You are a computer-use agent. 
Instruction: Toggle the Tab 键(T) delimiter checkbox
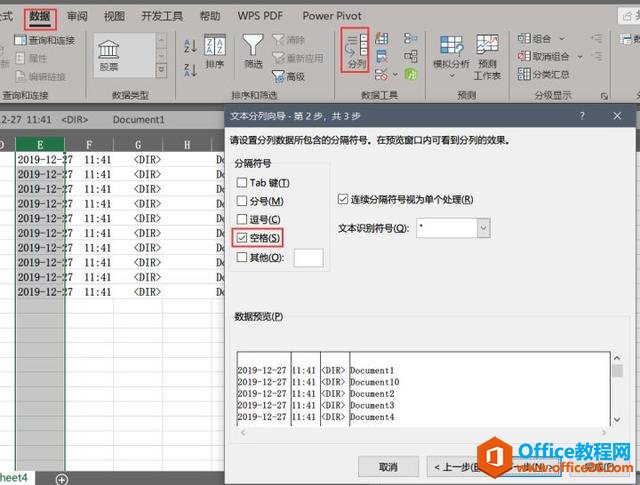[242, 182]
